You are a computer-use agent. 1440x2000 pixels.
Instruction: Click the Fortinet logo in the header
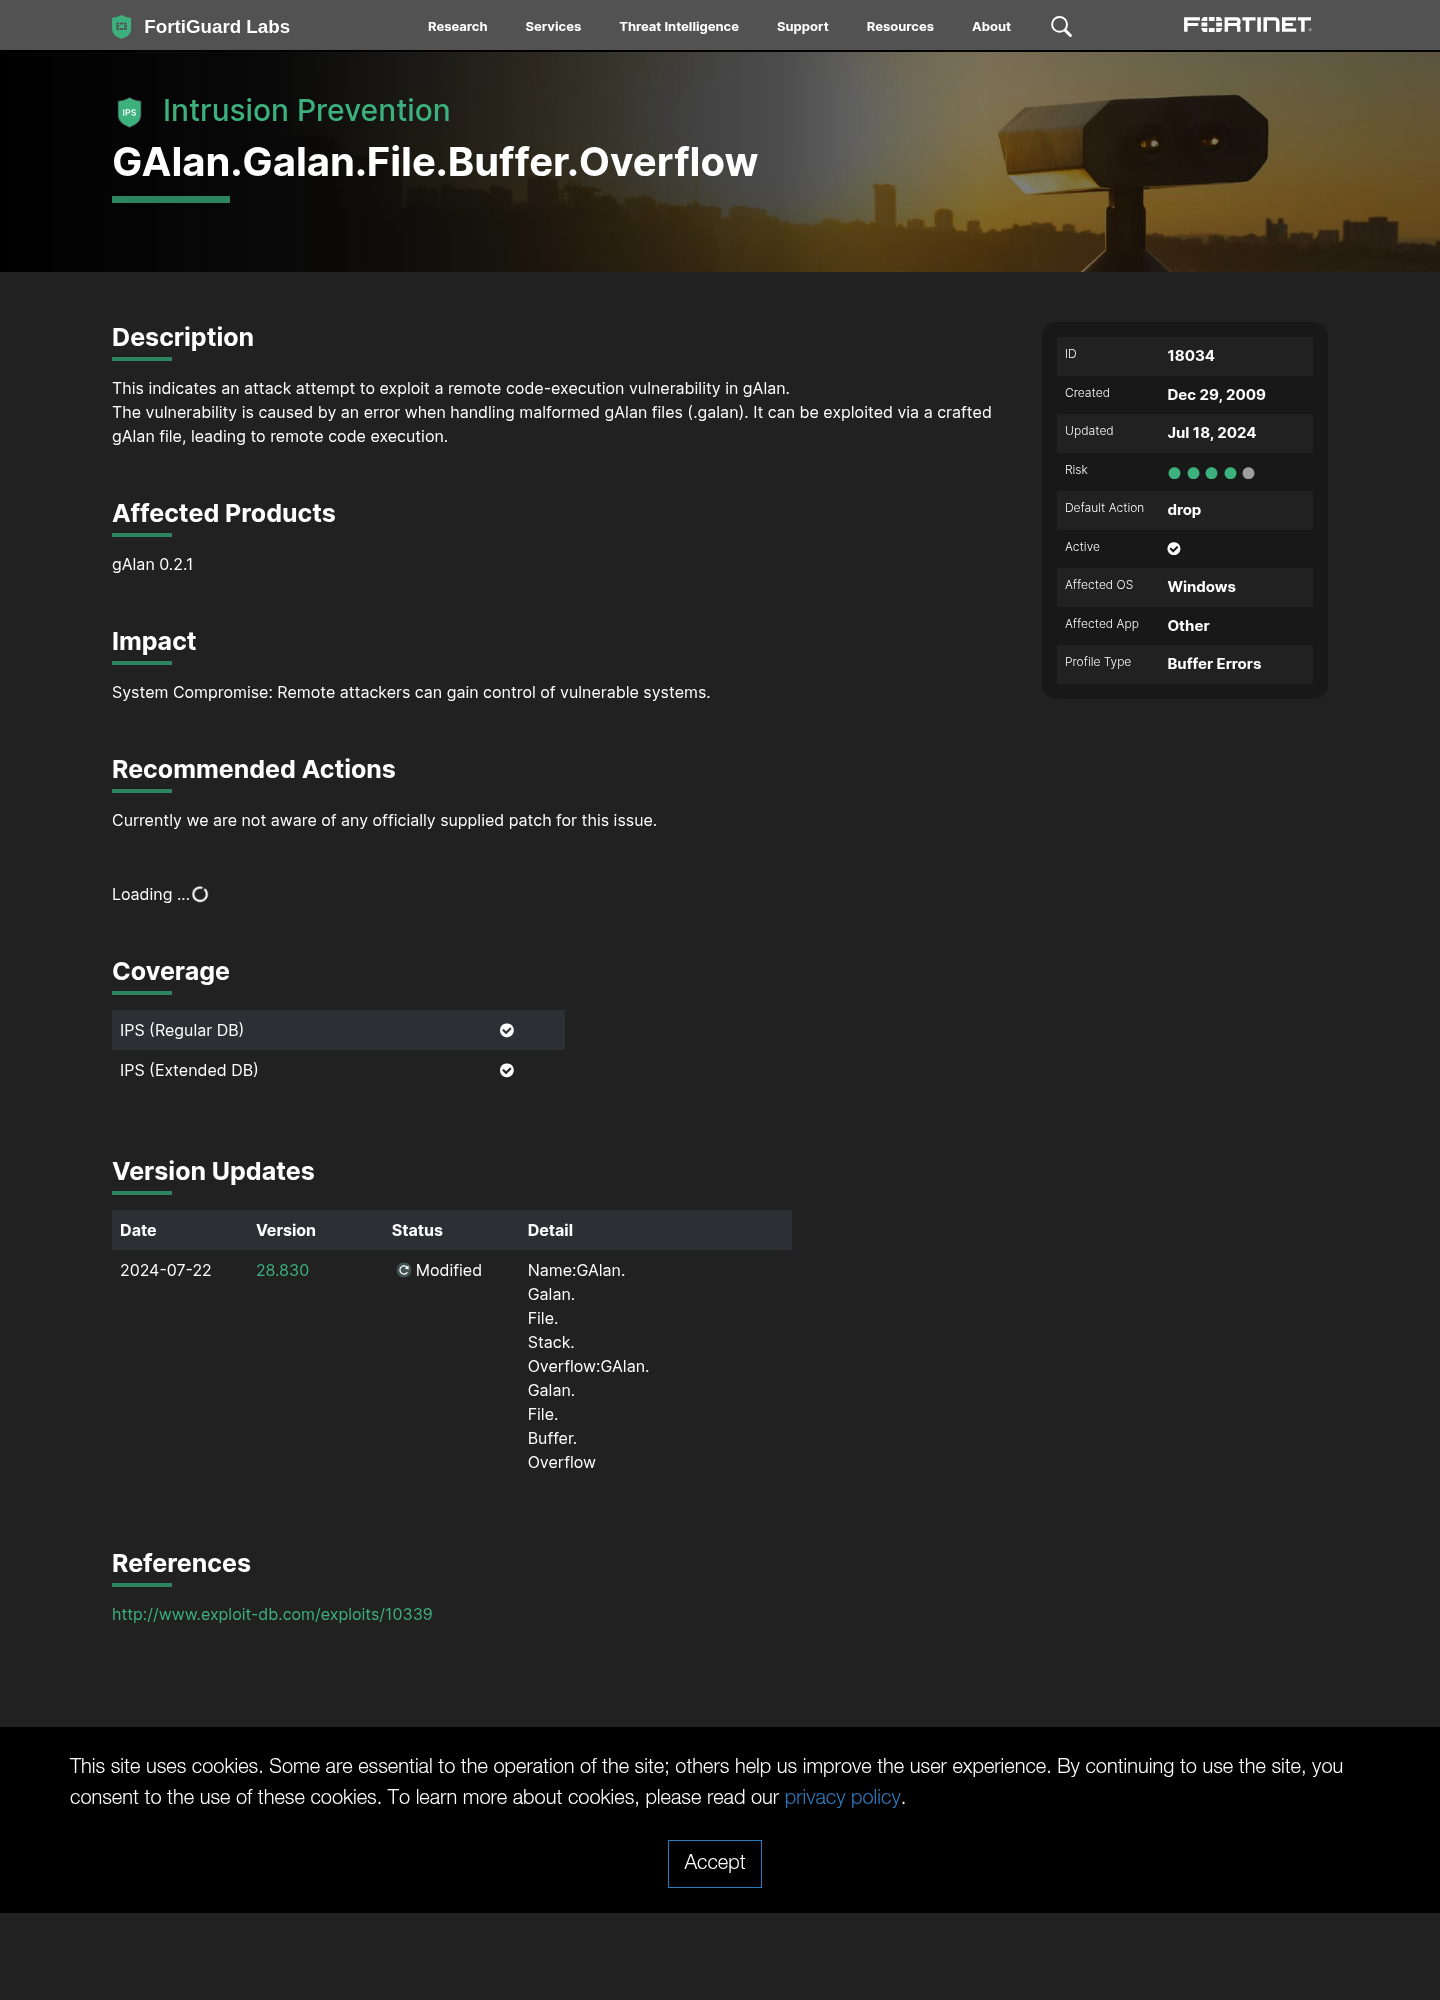pos(1247,25)
